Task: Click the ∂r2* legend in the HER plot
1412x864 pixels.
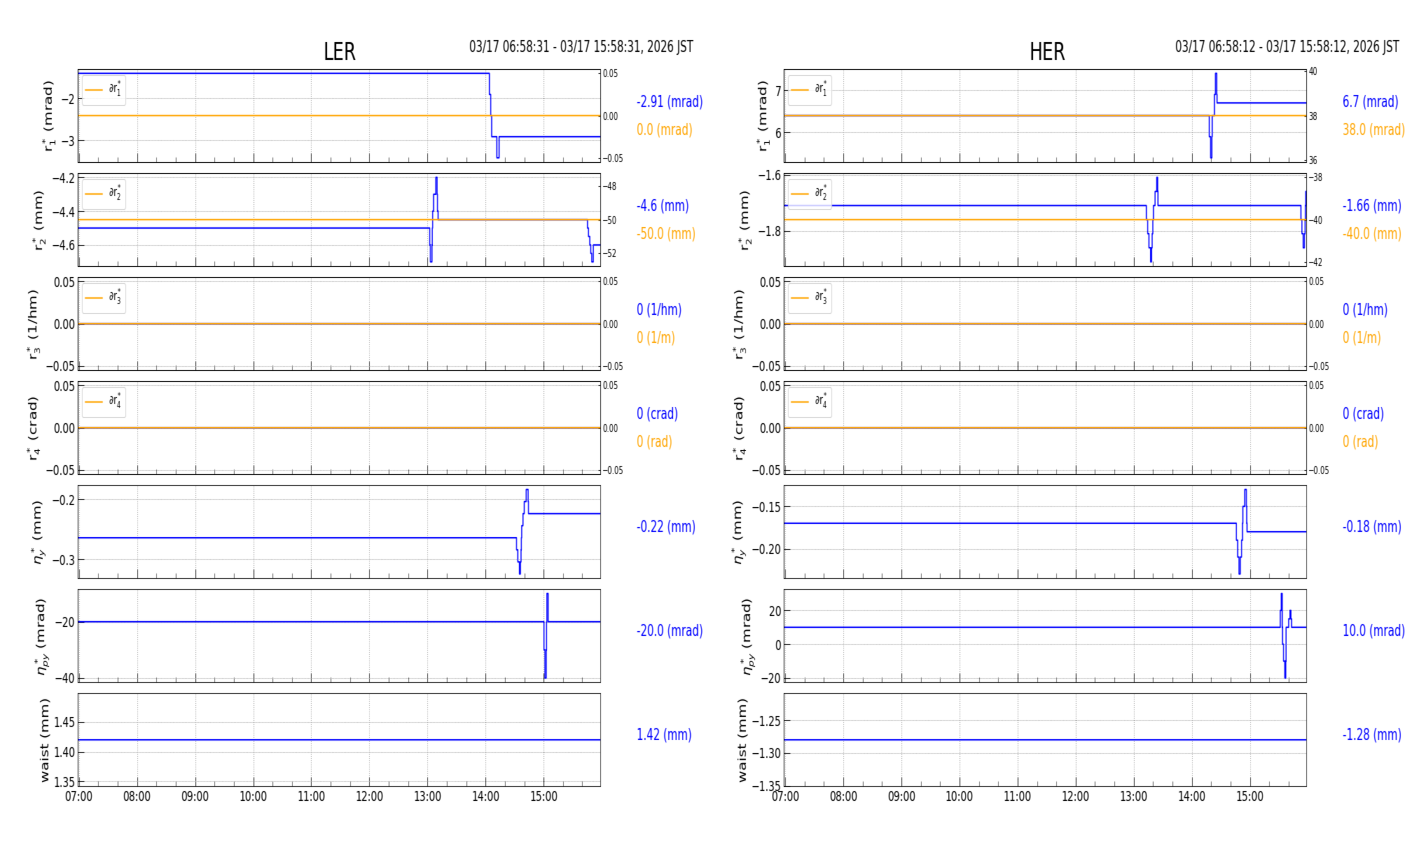Action: [809, 194]
